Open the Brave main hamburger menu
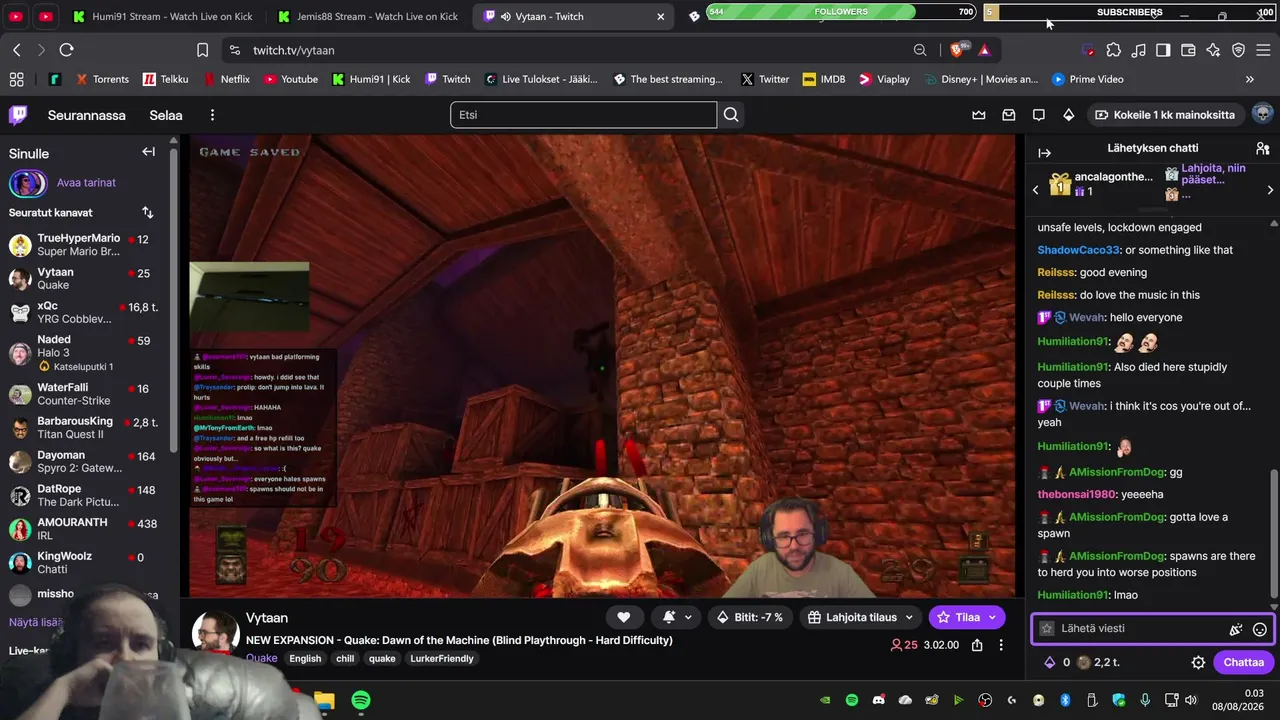Viewport: 1280px width, 720px height. point(1264,50)
